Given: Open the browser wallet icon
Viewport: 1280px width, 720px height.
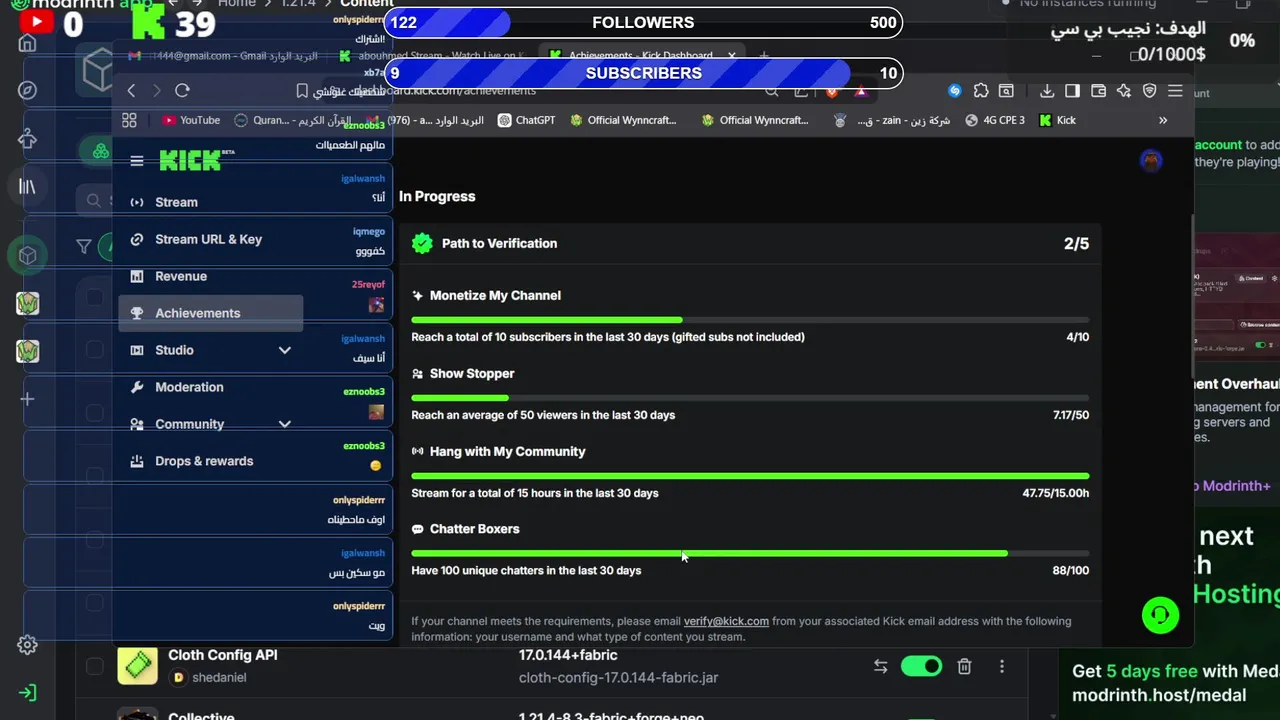Looking at the screenshot, I should pyautogui.click(x=1098, y=91).
